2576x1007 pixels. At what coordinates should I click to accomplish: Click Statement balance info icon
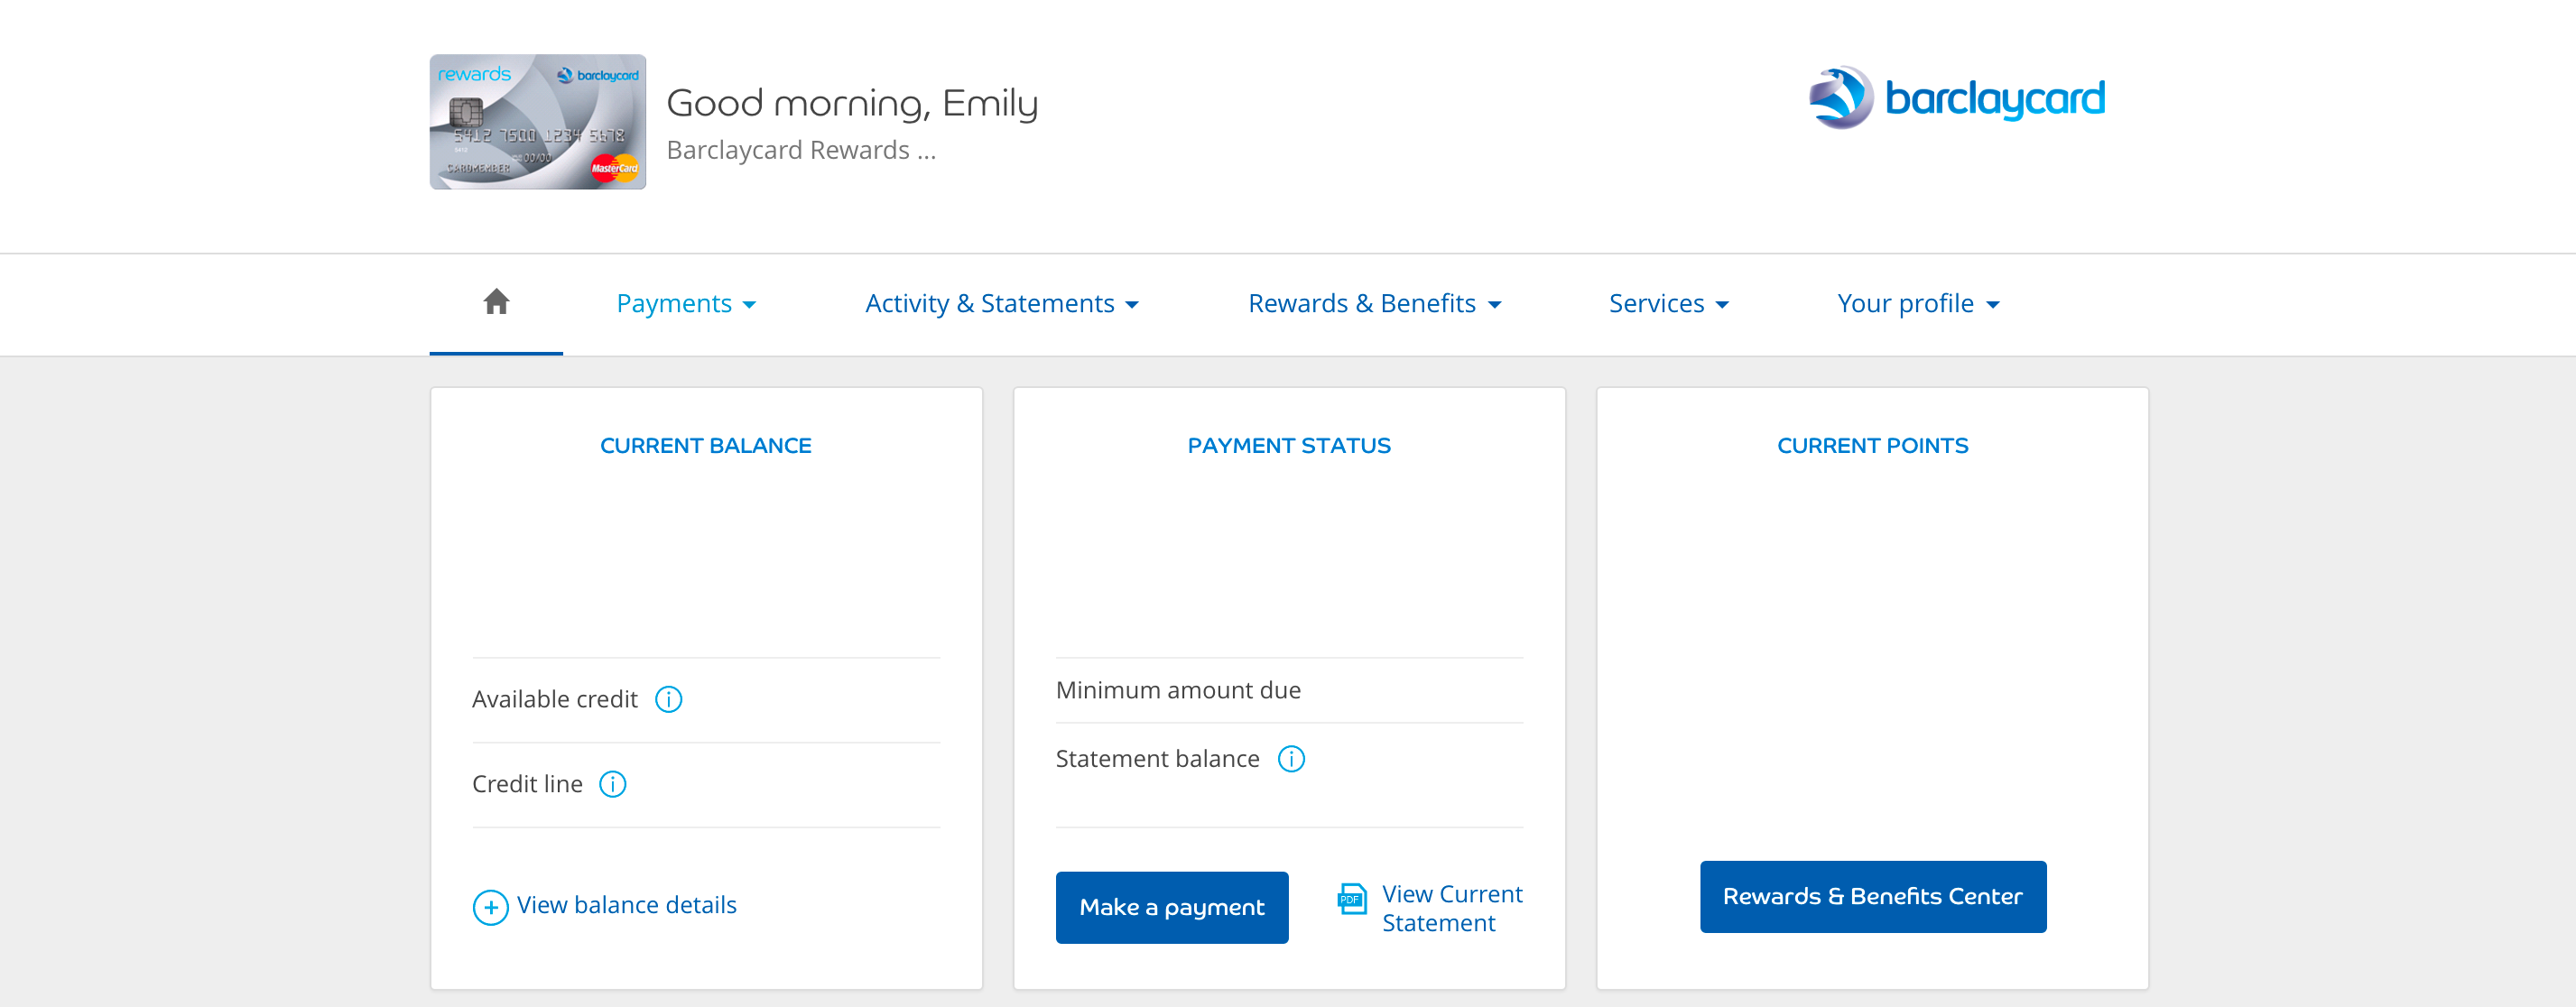[1291, 759]
